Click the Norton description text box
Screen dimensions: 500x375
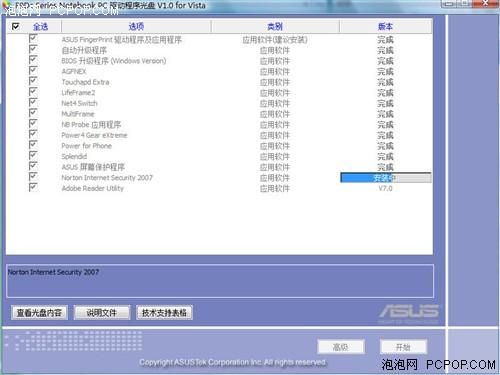click(x=220, y=281)
